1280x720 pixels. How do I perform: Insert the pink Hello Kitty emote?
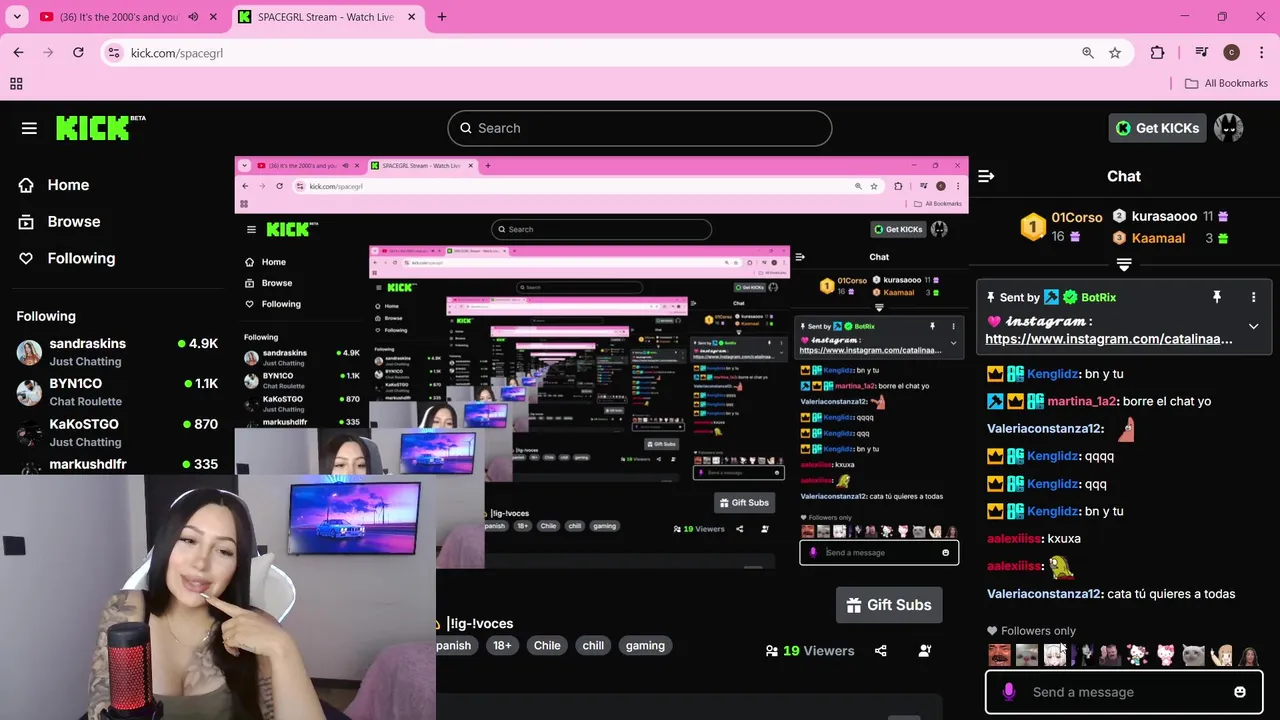tap(1166, 656)
